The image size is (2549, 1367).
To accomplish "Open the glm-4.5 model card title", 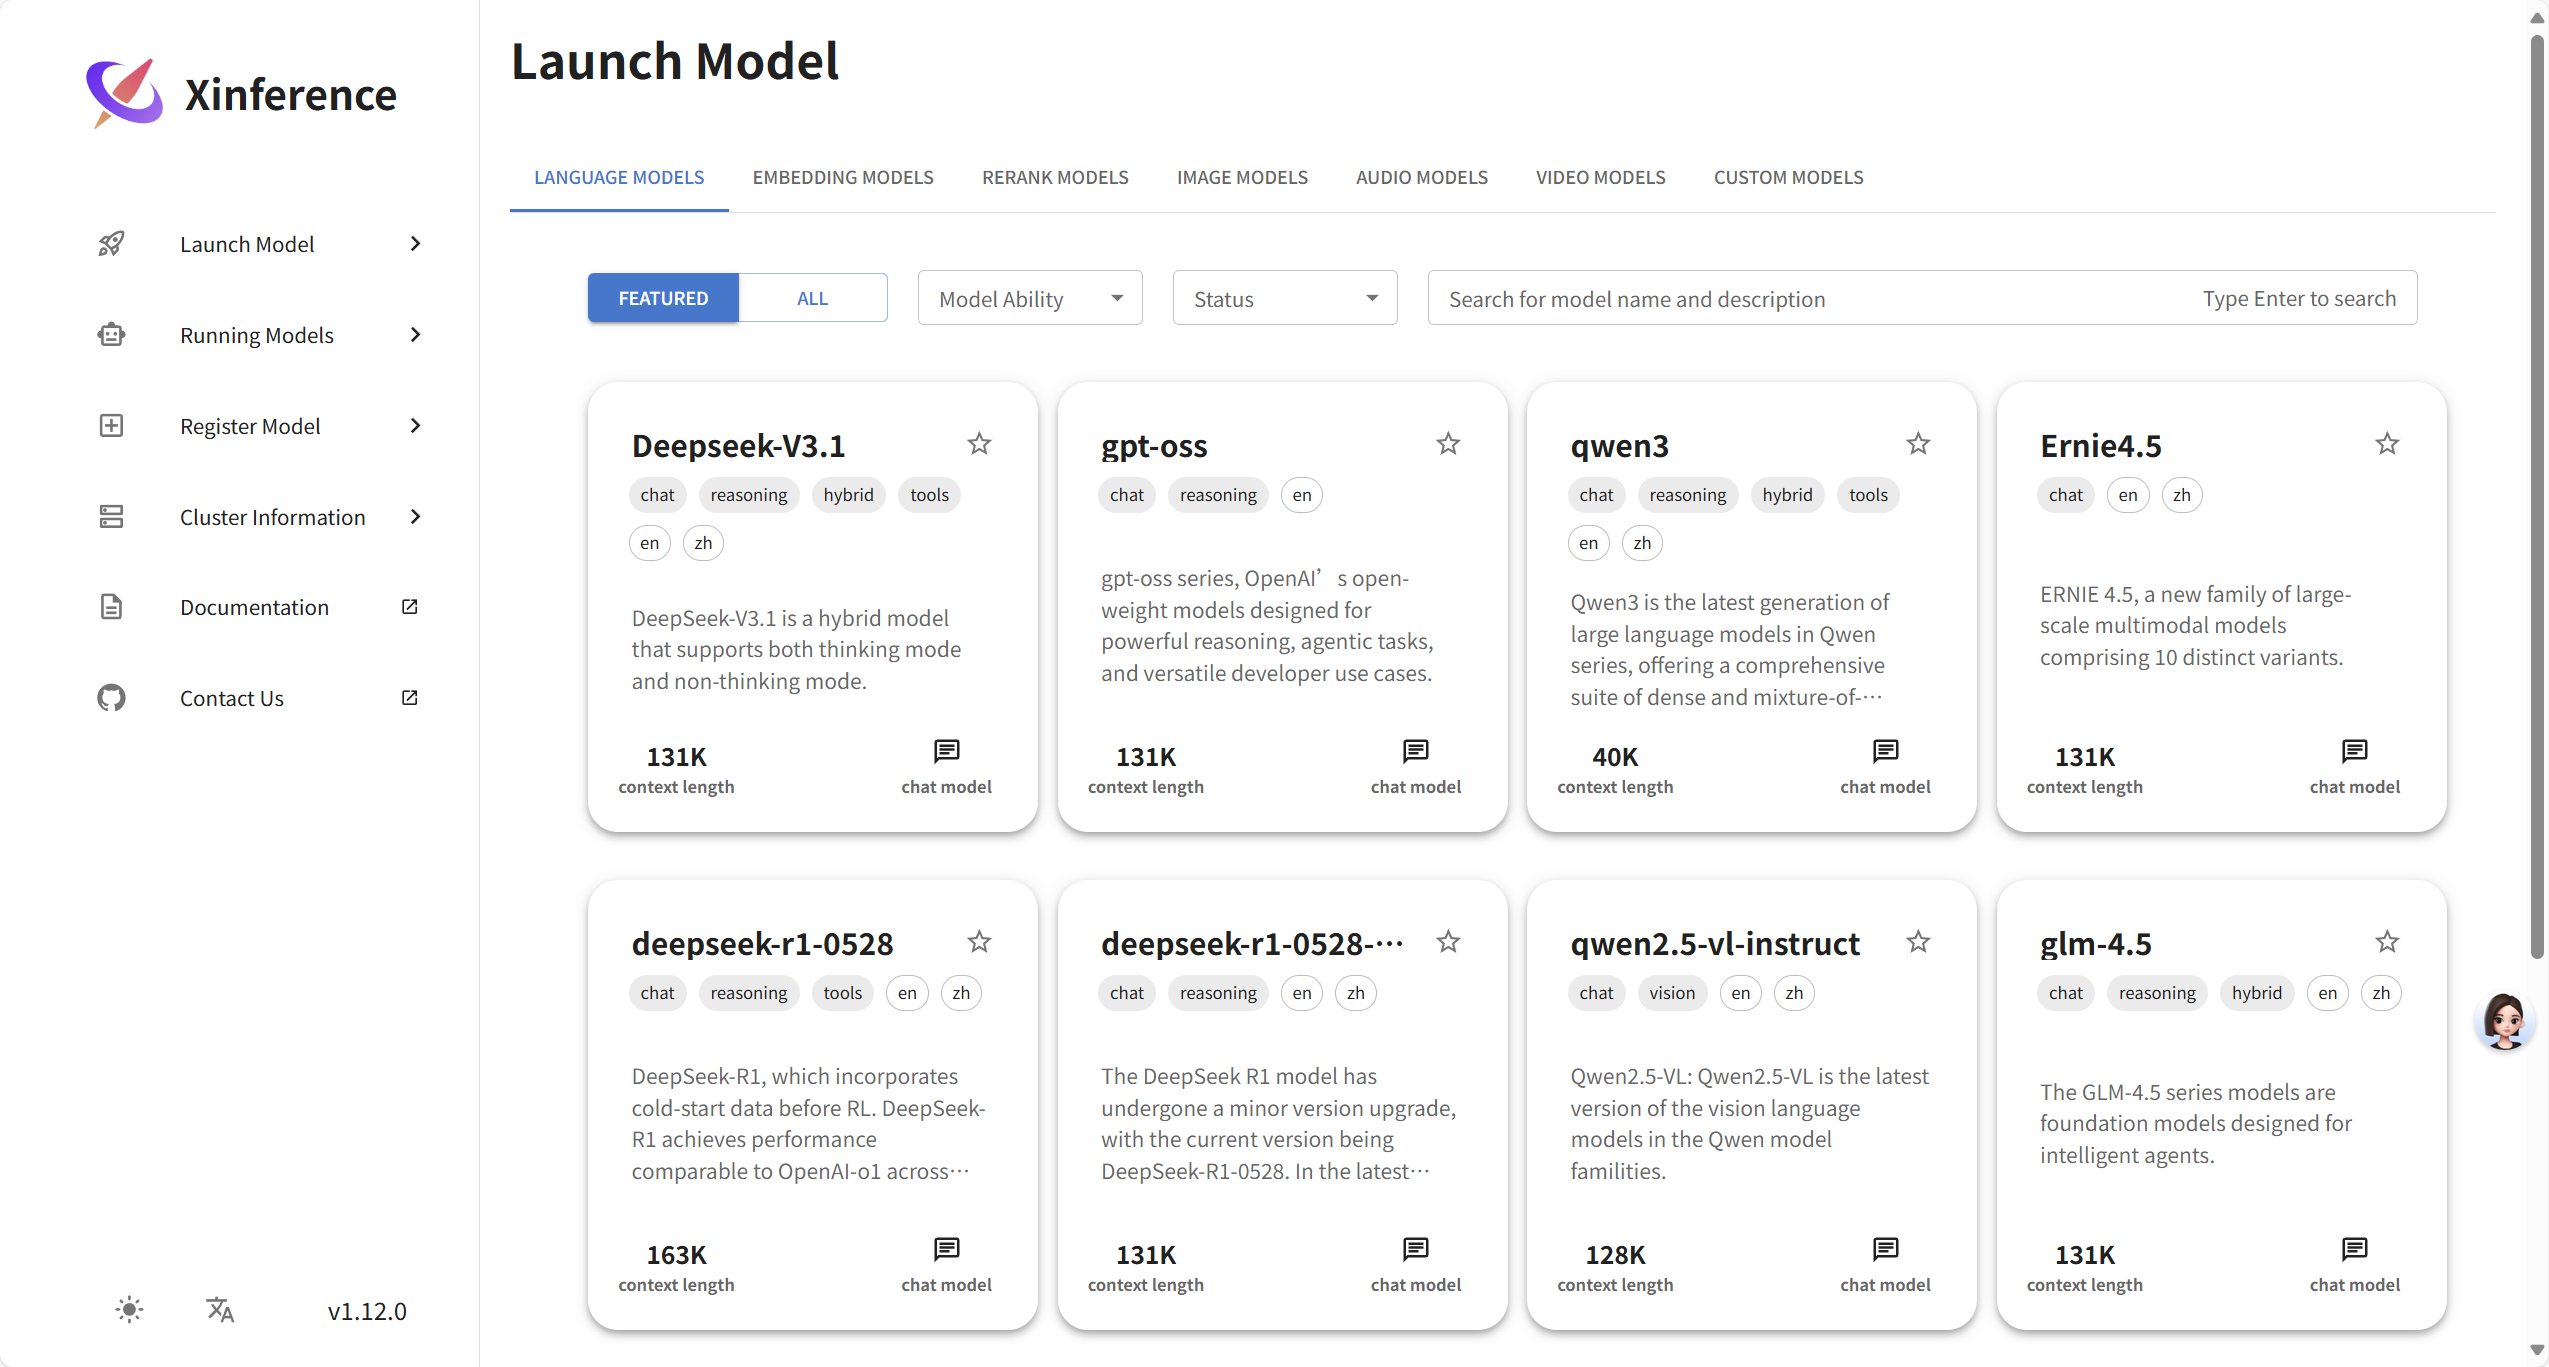I will [x=2095, y=944].
